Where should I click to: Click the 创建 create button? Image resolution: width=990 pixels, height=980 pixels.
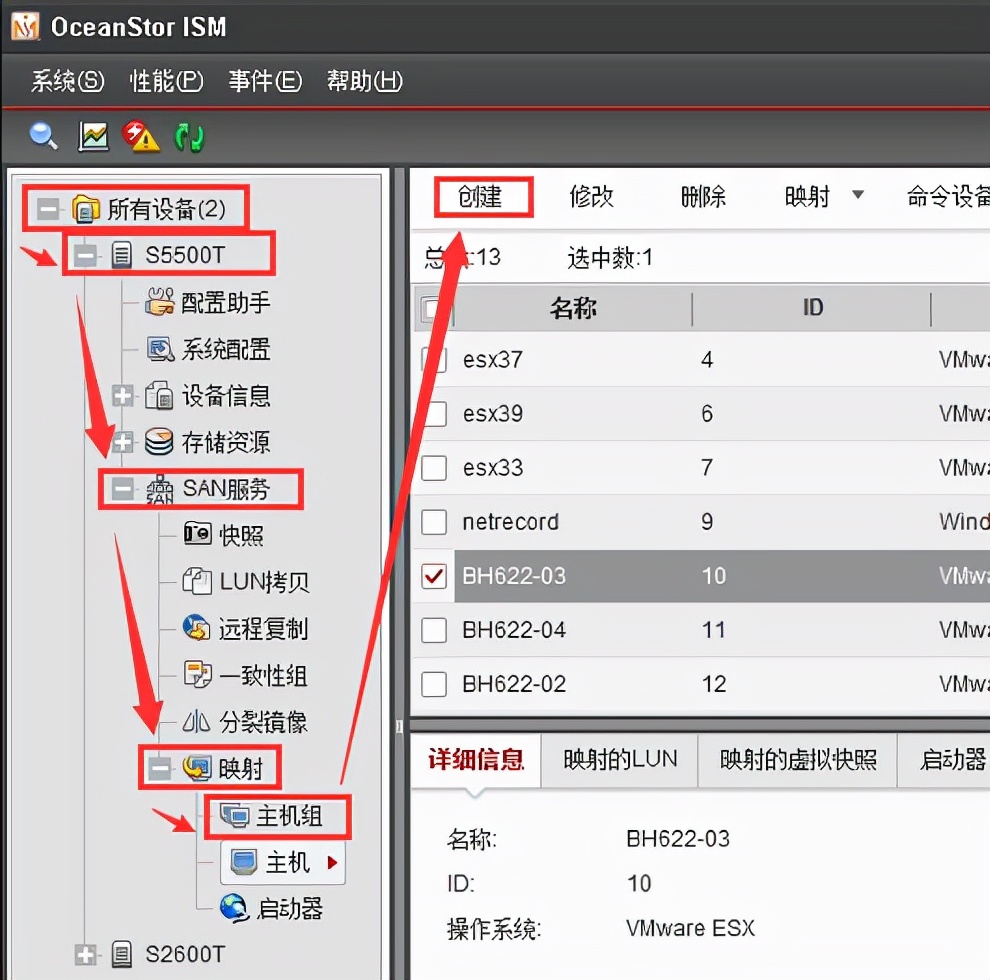pyautogui.click(x=484, y=197)
